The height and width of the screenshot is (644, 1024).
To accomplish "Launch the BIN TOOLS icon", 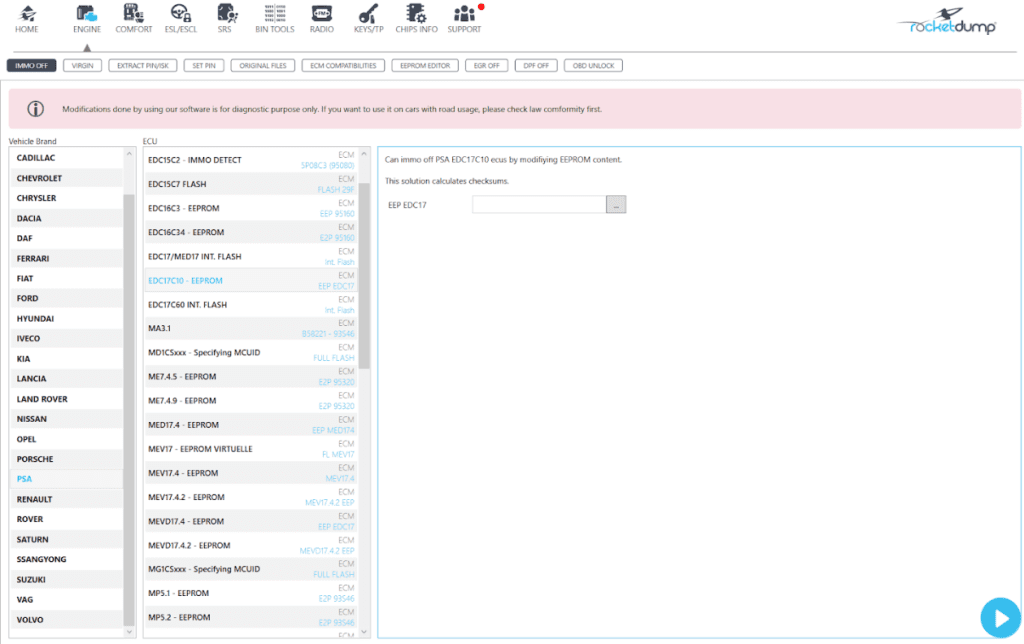I will coord(274,19).
